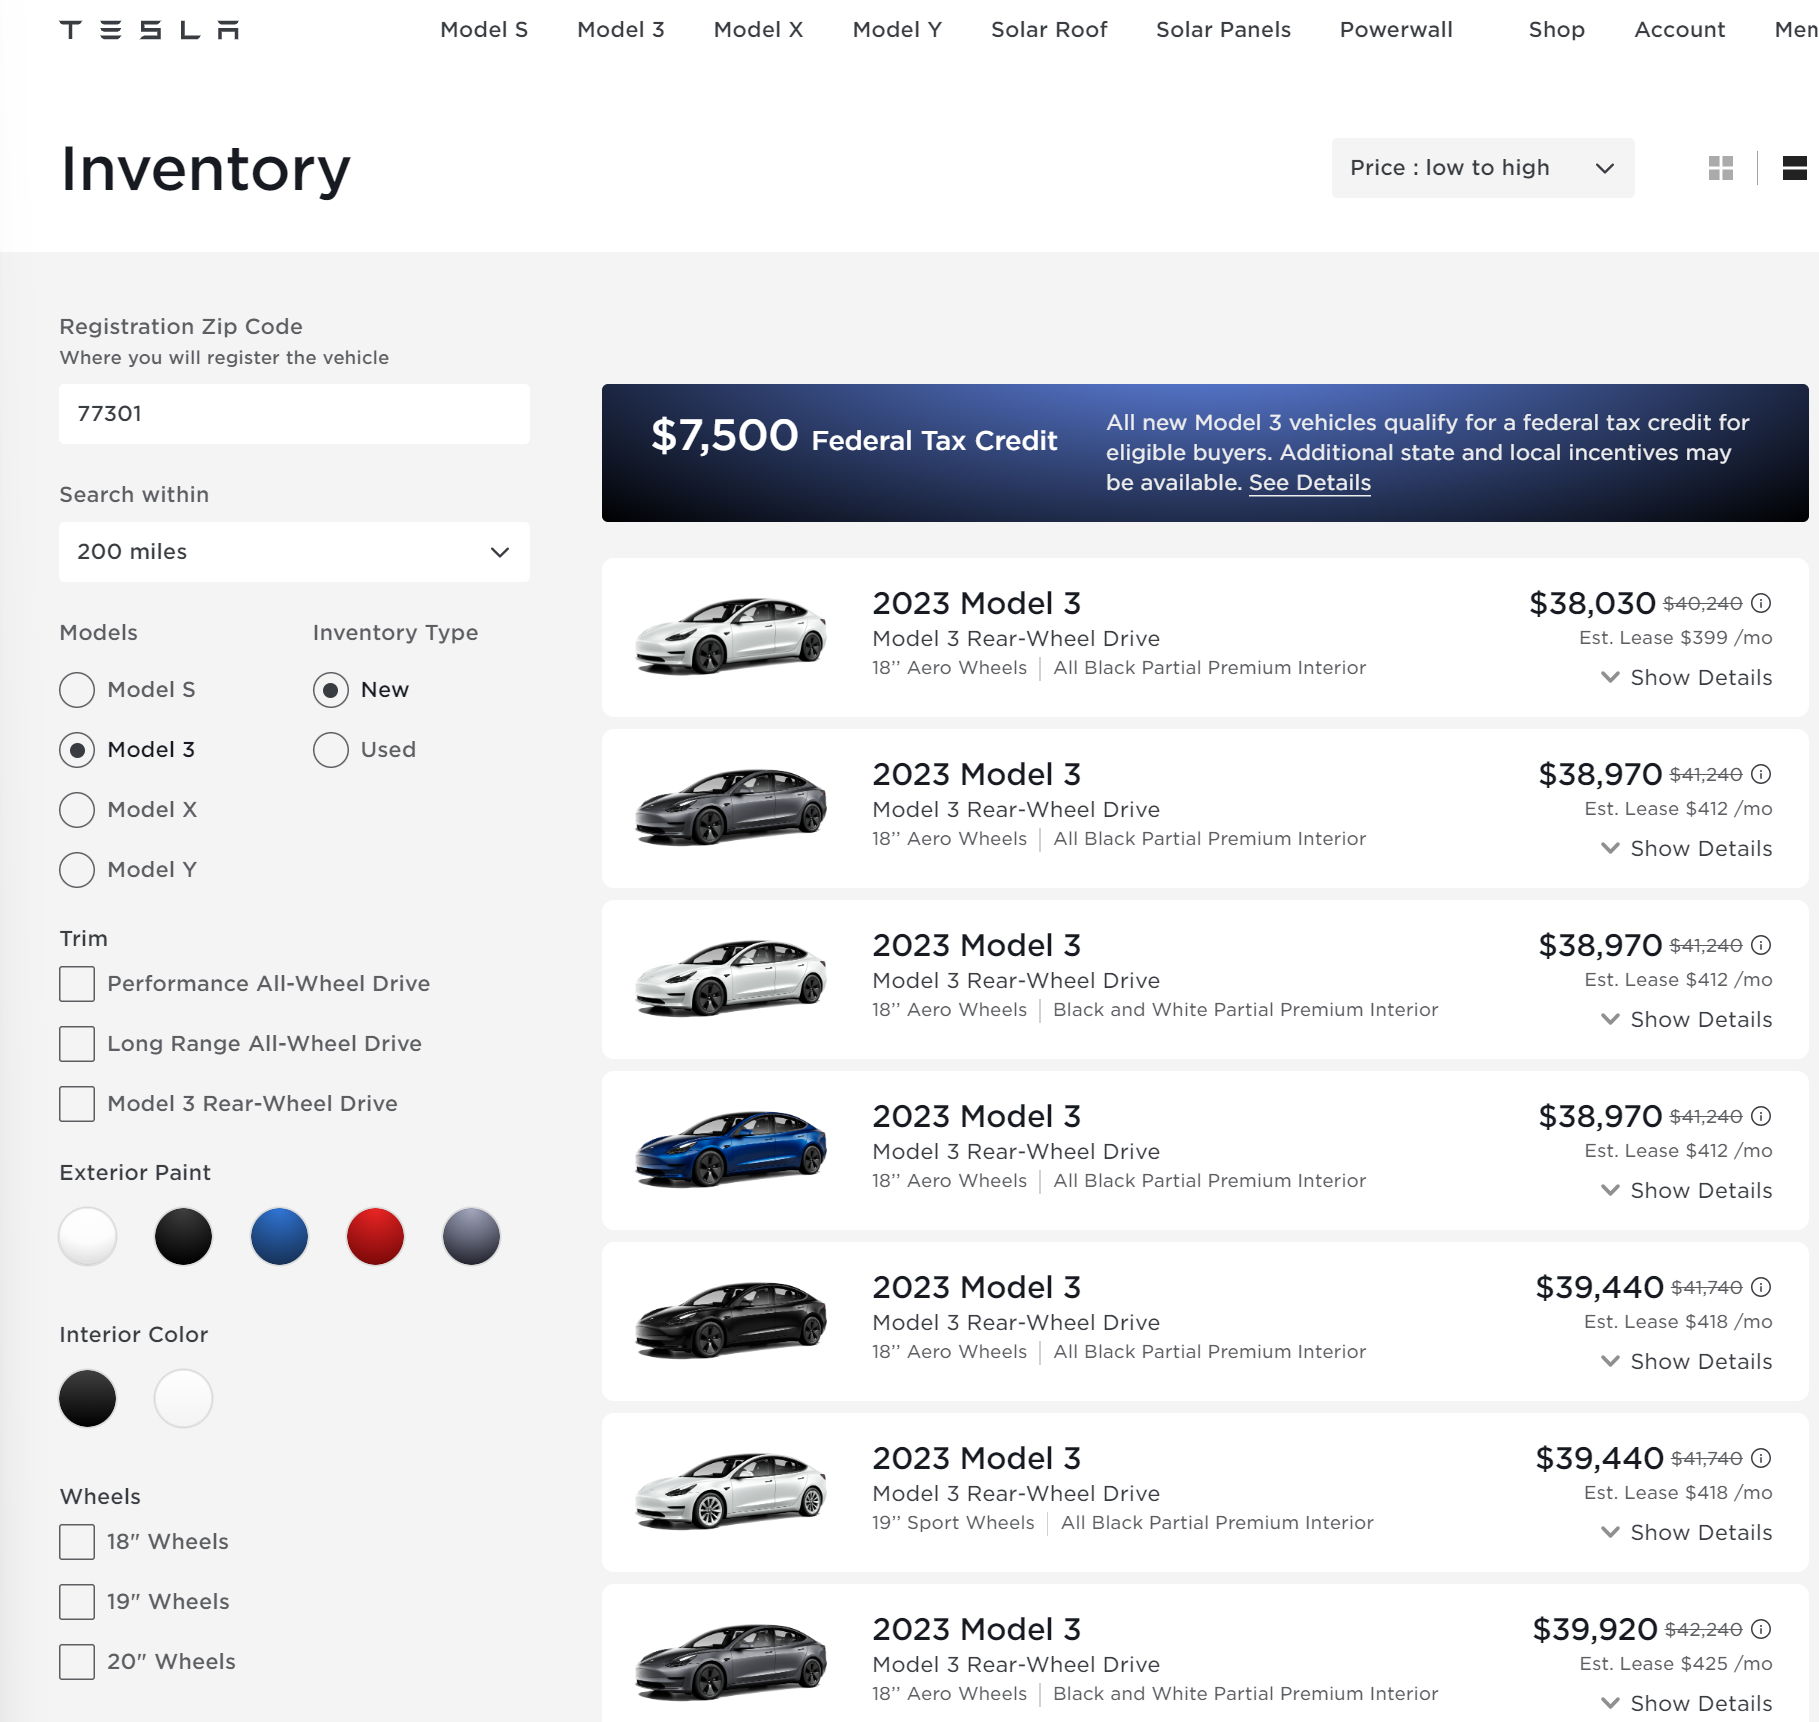Viewport: 1819px width, 1722px height.
Task: Select blue exterior paint swatch
Action: tap(280, 1237)
